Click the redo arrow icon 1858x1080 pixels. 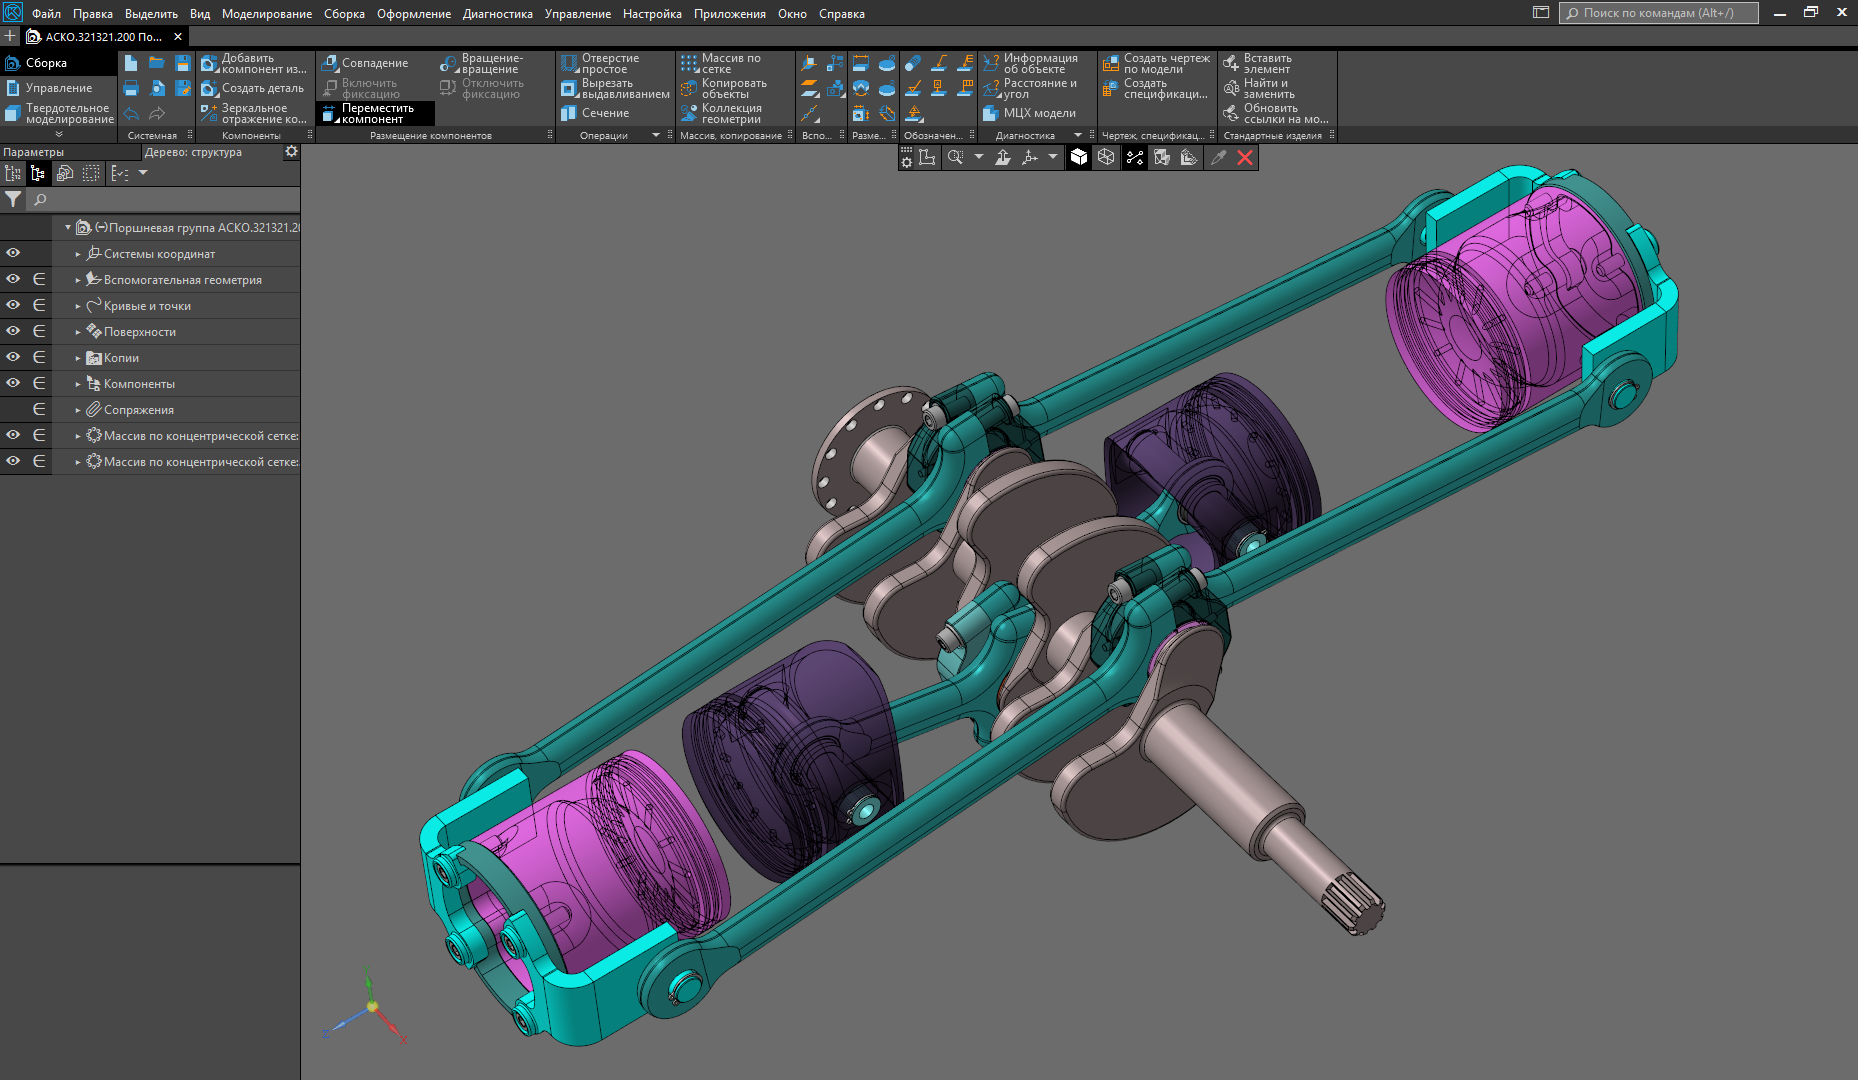pos(157,113)
